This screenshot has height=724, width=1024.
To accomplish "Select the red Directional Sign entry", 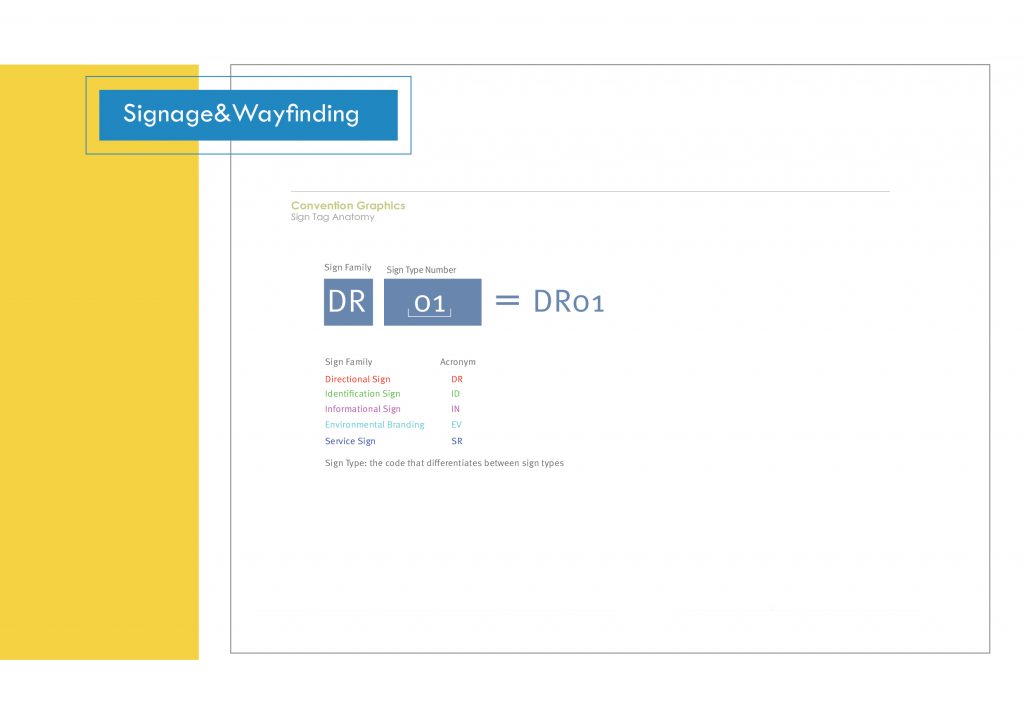I will 357,380.
